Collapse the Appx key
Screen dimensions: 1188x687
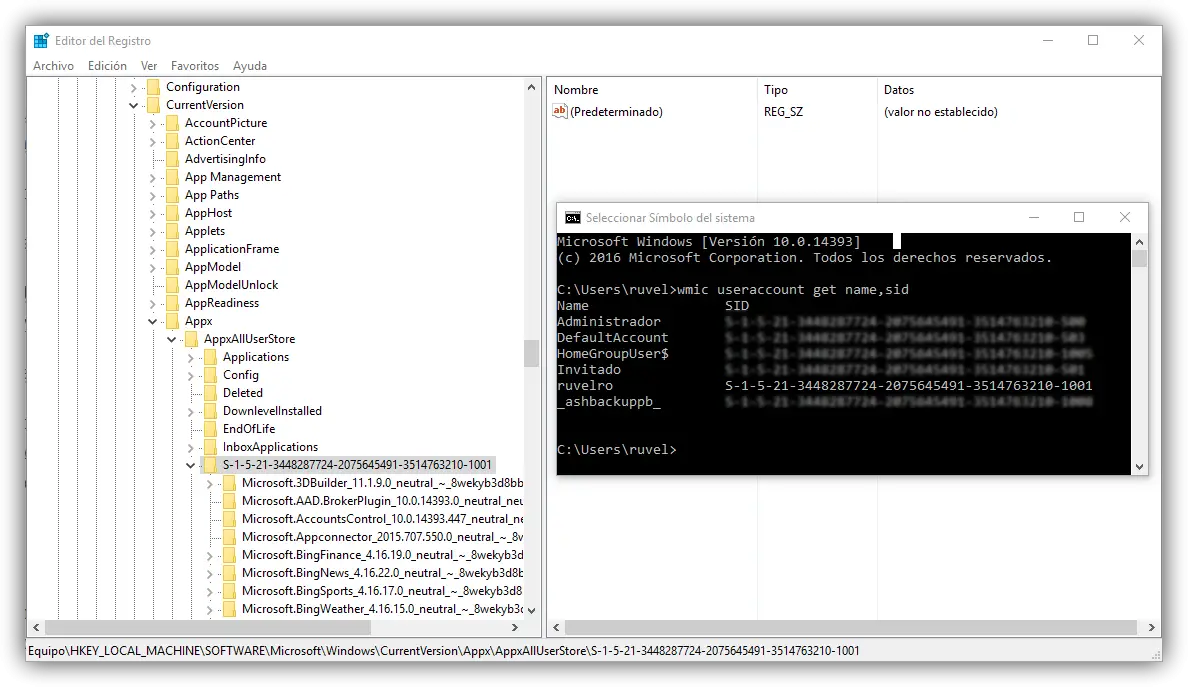pos(152,321)
